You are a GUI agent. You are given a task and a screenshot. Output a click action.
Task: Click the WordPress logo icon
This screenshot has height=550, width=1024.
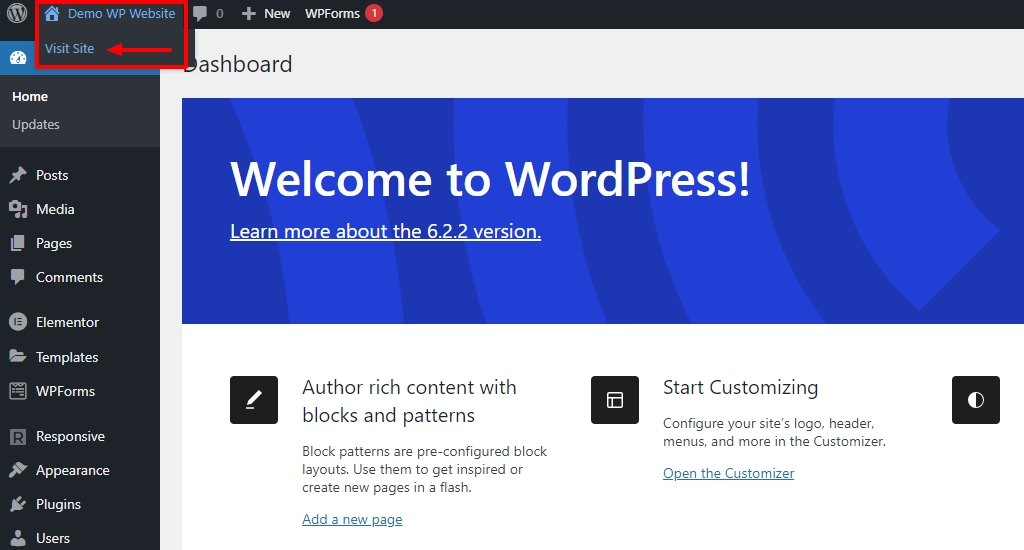(16, 12)
